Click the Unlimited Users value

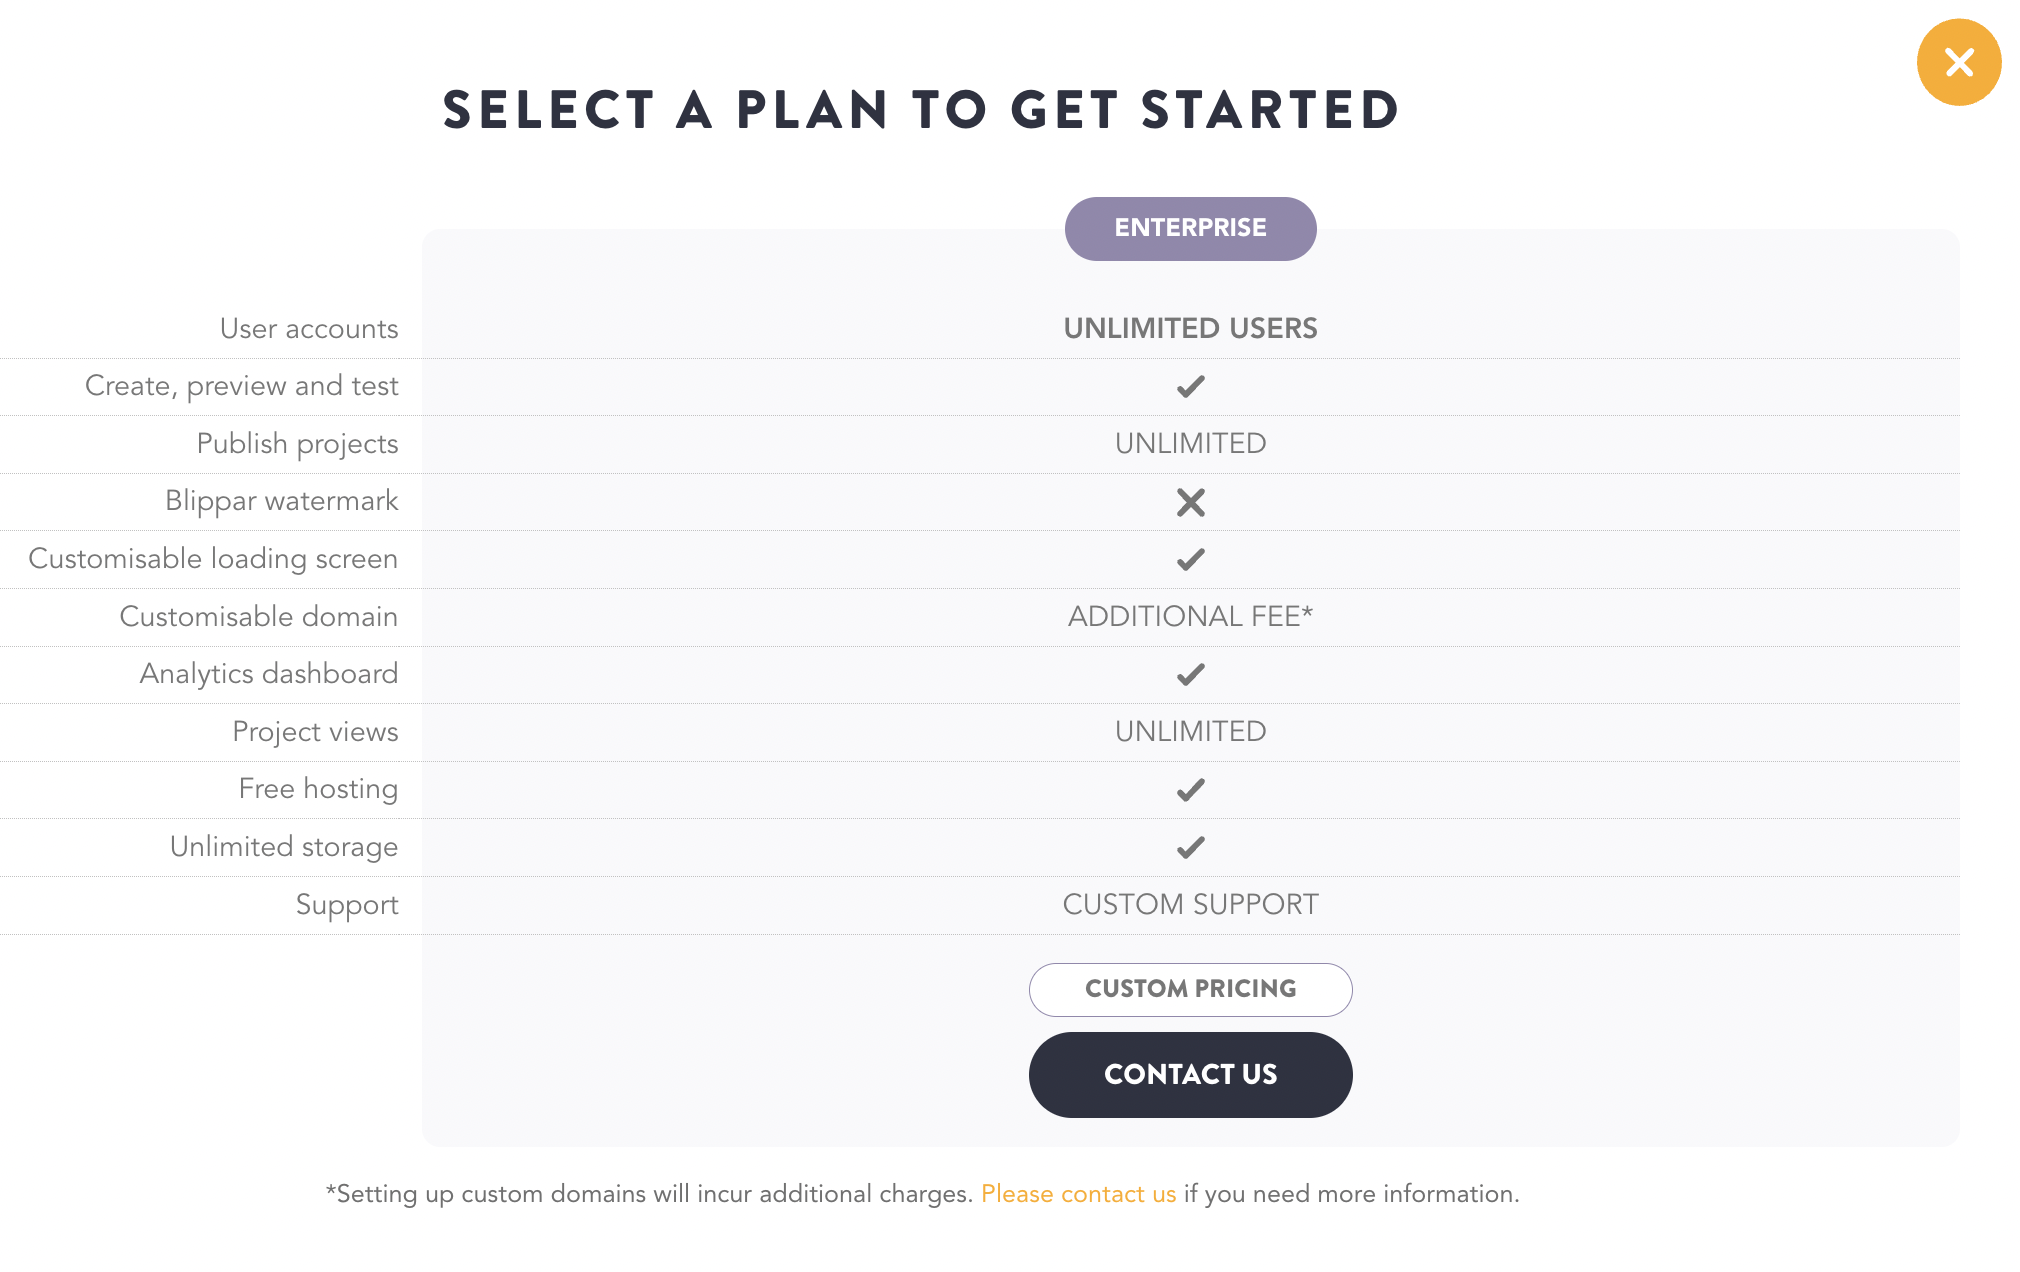pyautogui.click(x=1190, y=328)
